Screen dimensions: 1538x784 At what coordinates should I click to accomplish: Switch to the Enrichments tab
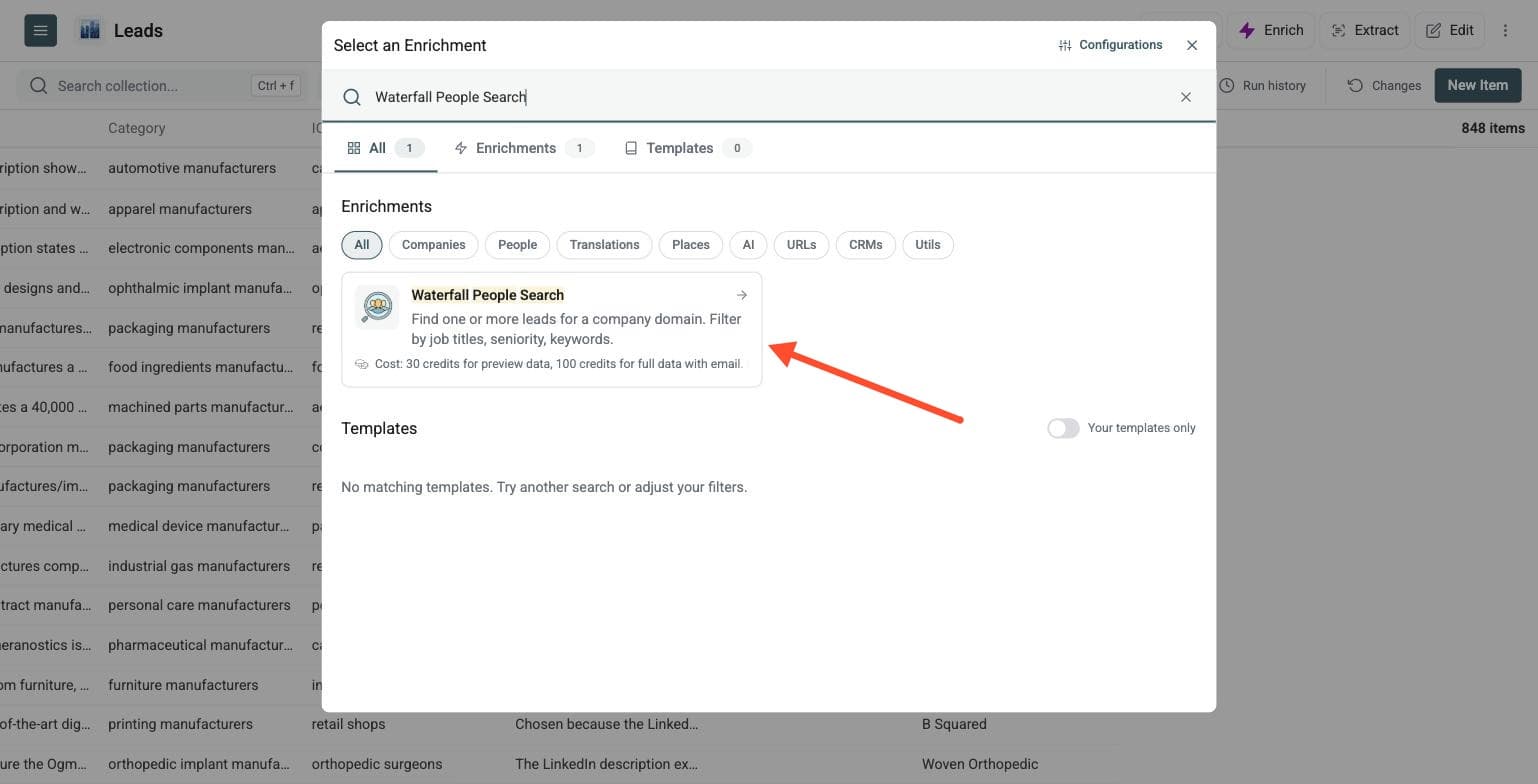point(524,148)
